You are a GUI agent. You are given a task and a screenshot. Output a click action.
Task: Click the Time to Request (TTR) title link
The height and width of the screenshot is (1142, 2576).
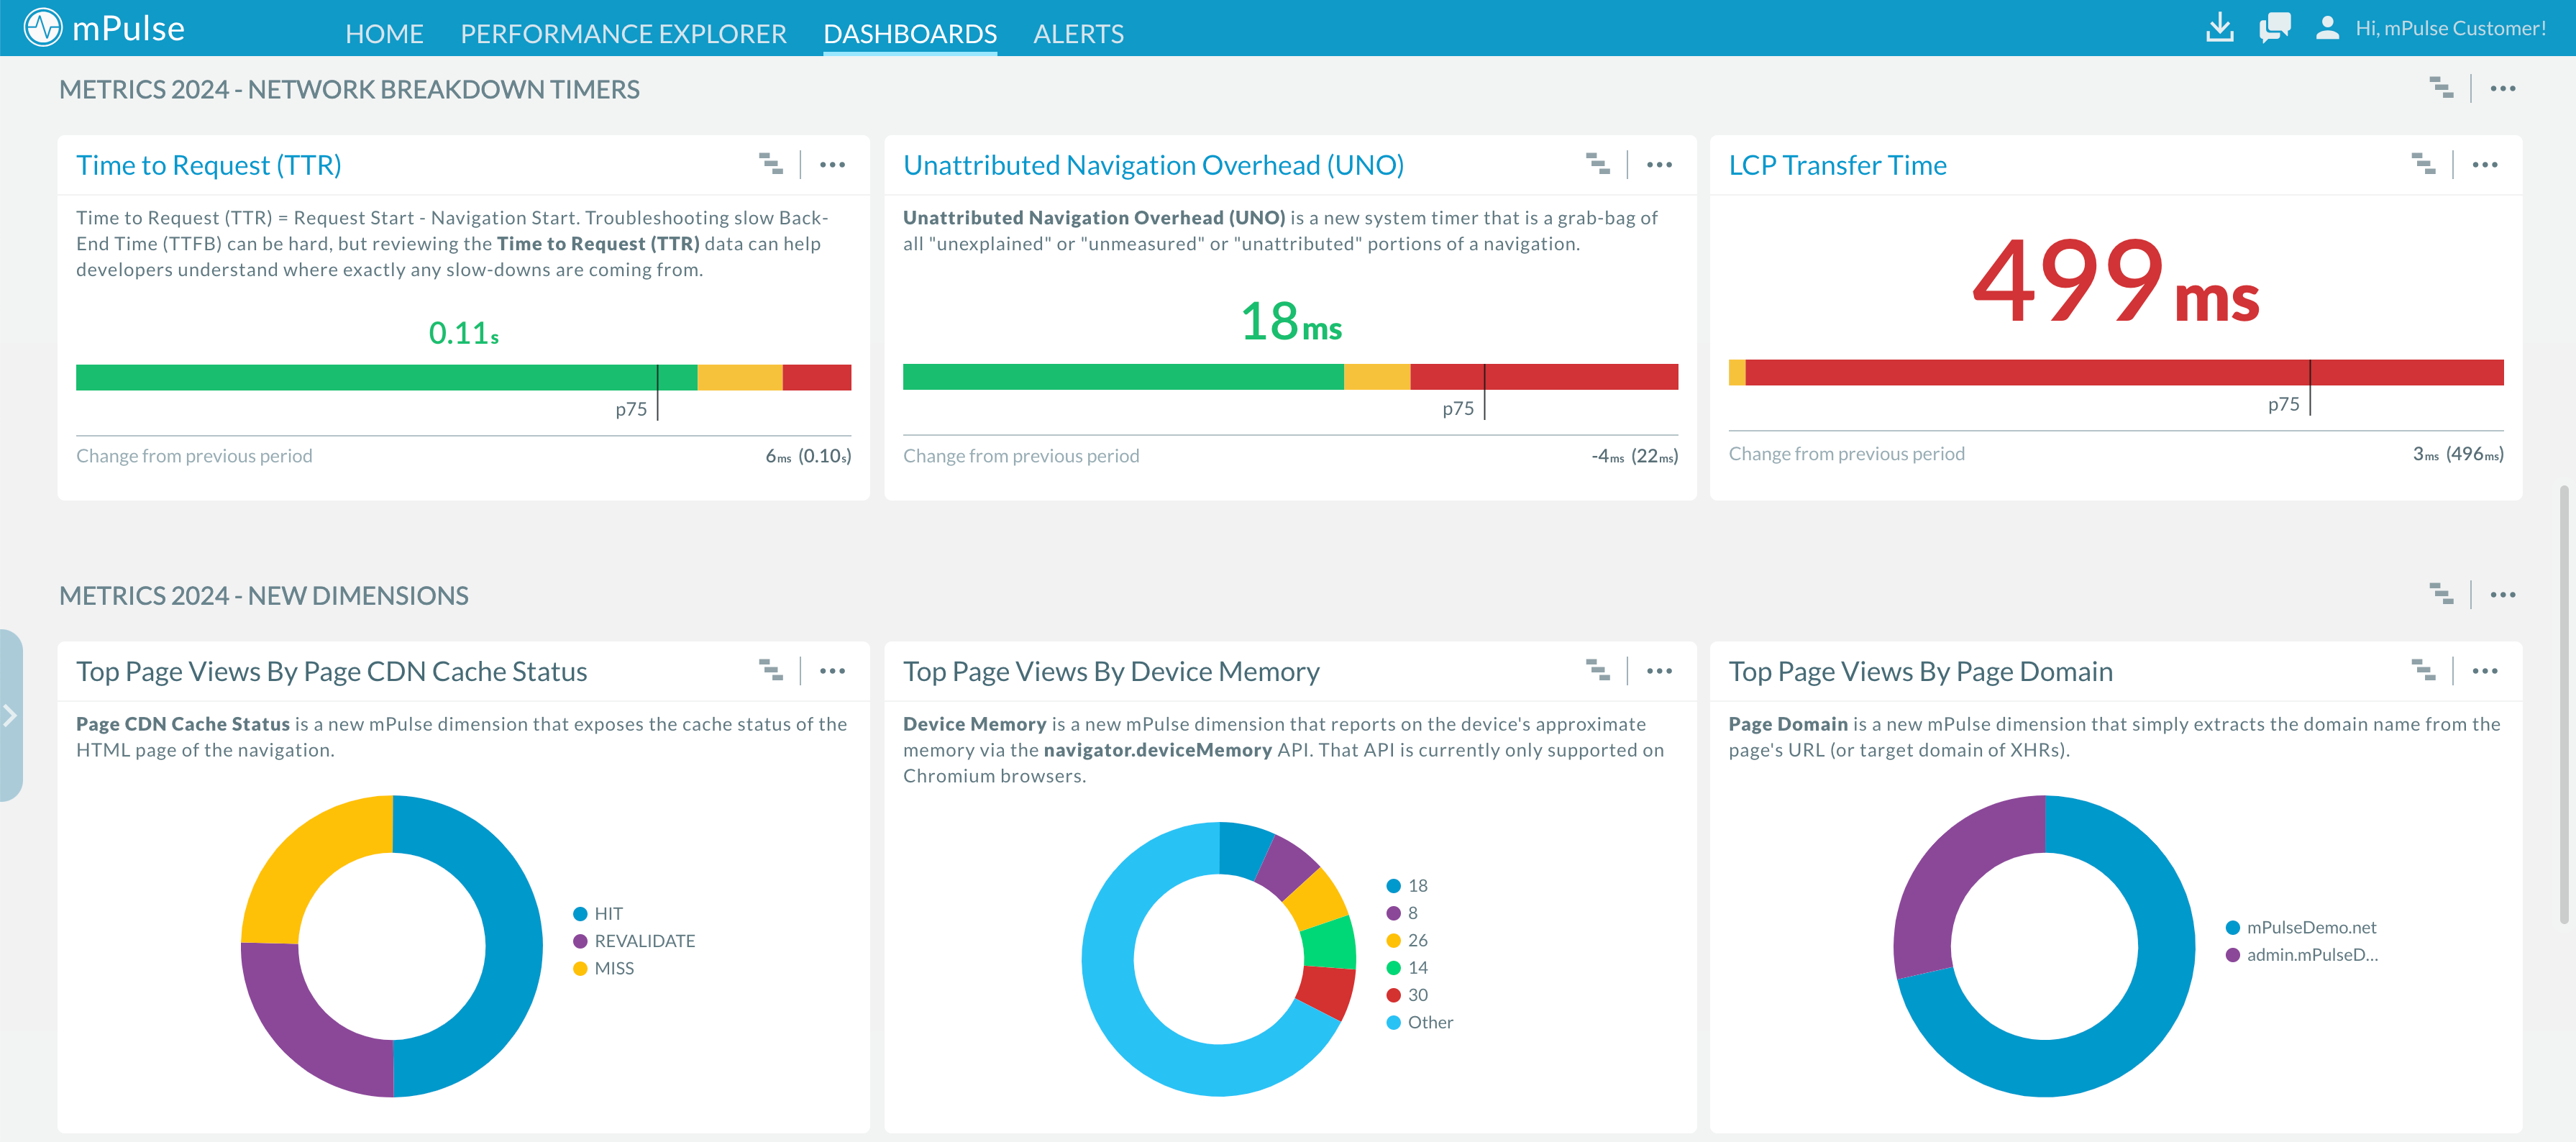[209, 164]
